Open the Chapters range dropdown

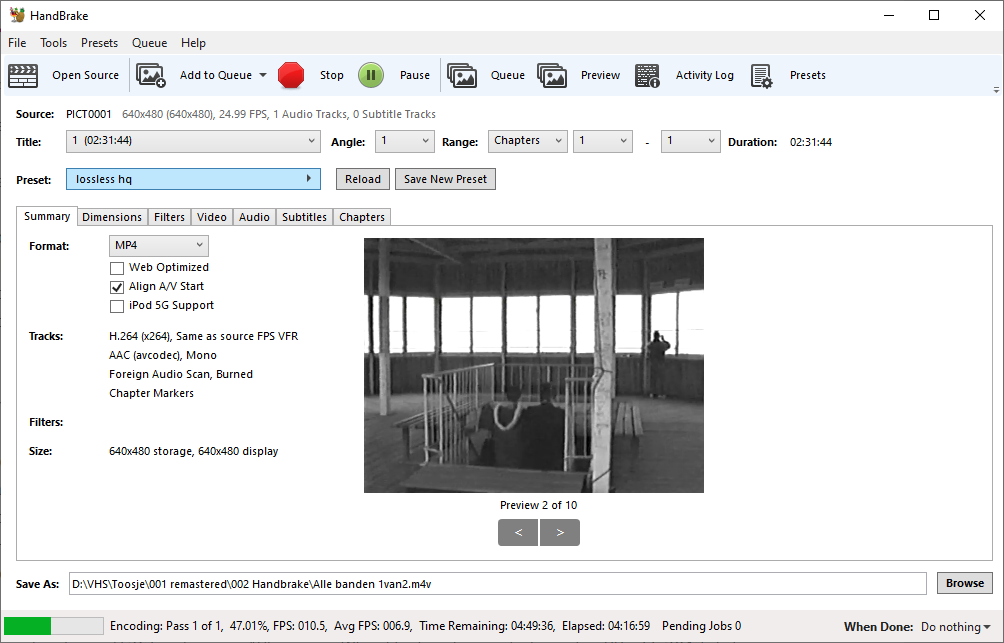click(x=527, y=141)
